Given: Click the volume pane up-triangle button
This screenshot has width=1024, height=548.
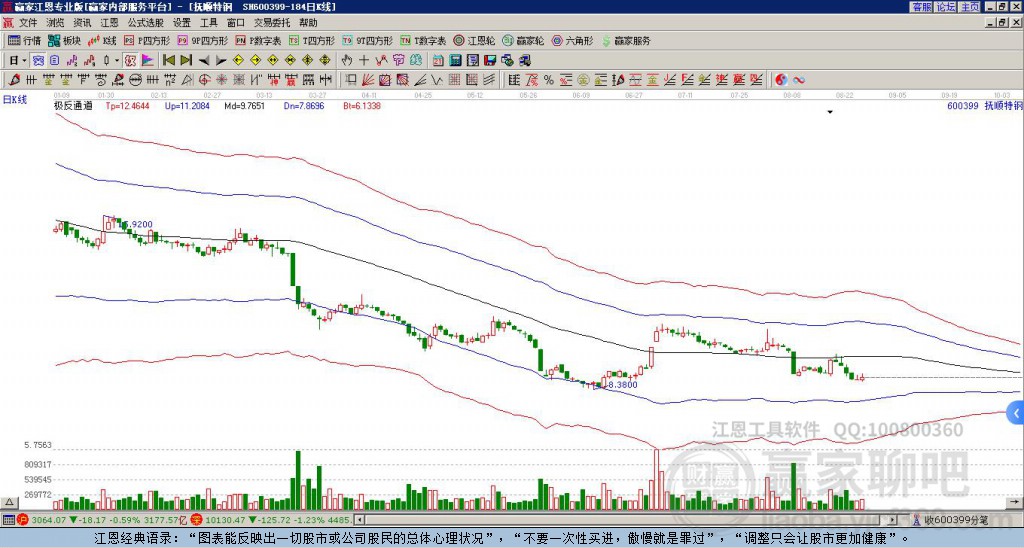Looking at the screenshot, I should pos(9,502).
